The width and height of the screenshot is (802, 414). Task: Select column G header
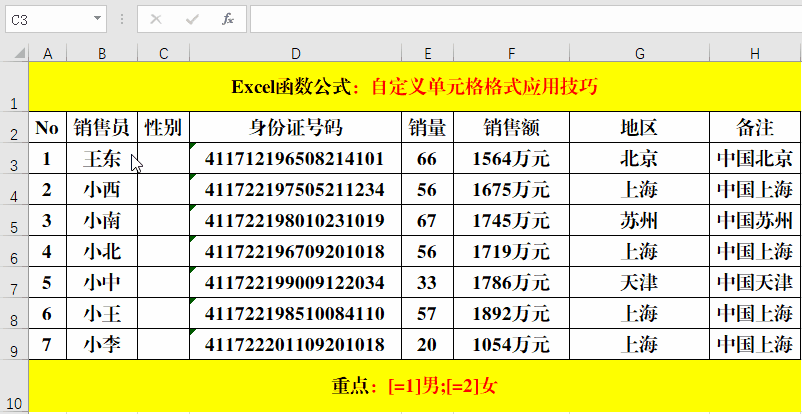(x=639, y=53)
